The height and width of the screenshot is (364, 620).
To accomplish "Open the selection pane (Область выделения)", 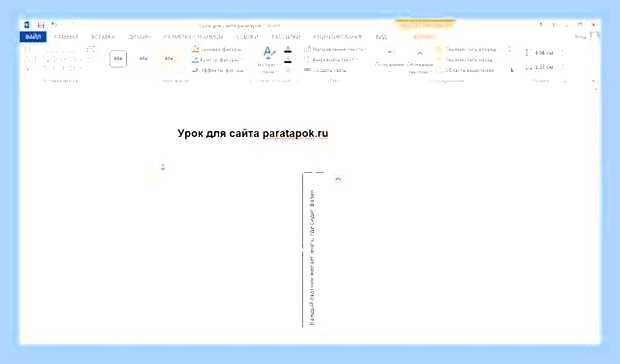I will click(466, 70).
